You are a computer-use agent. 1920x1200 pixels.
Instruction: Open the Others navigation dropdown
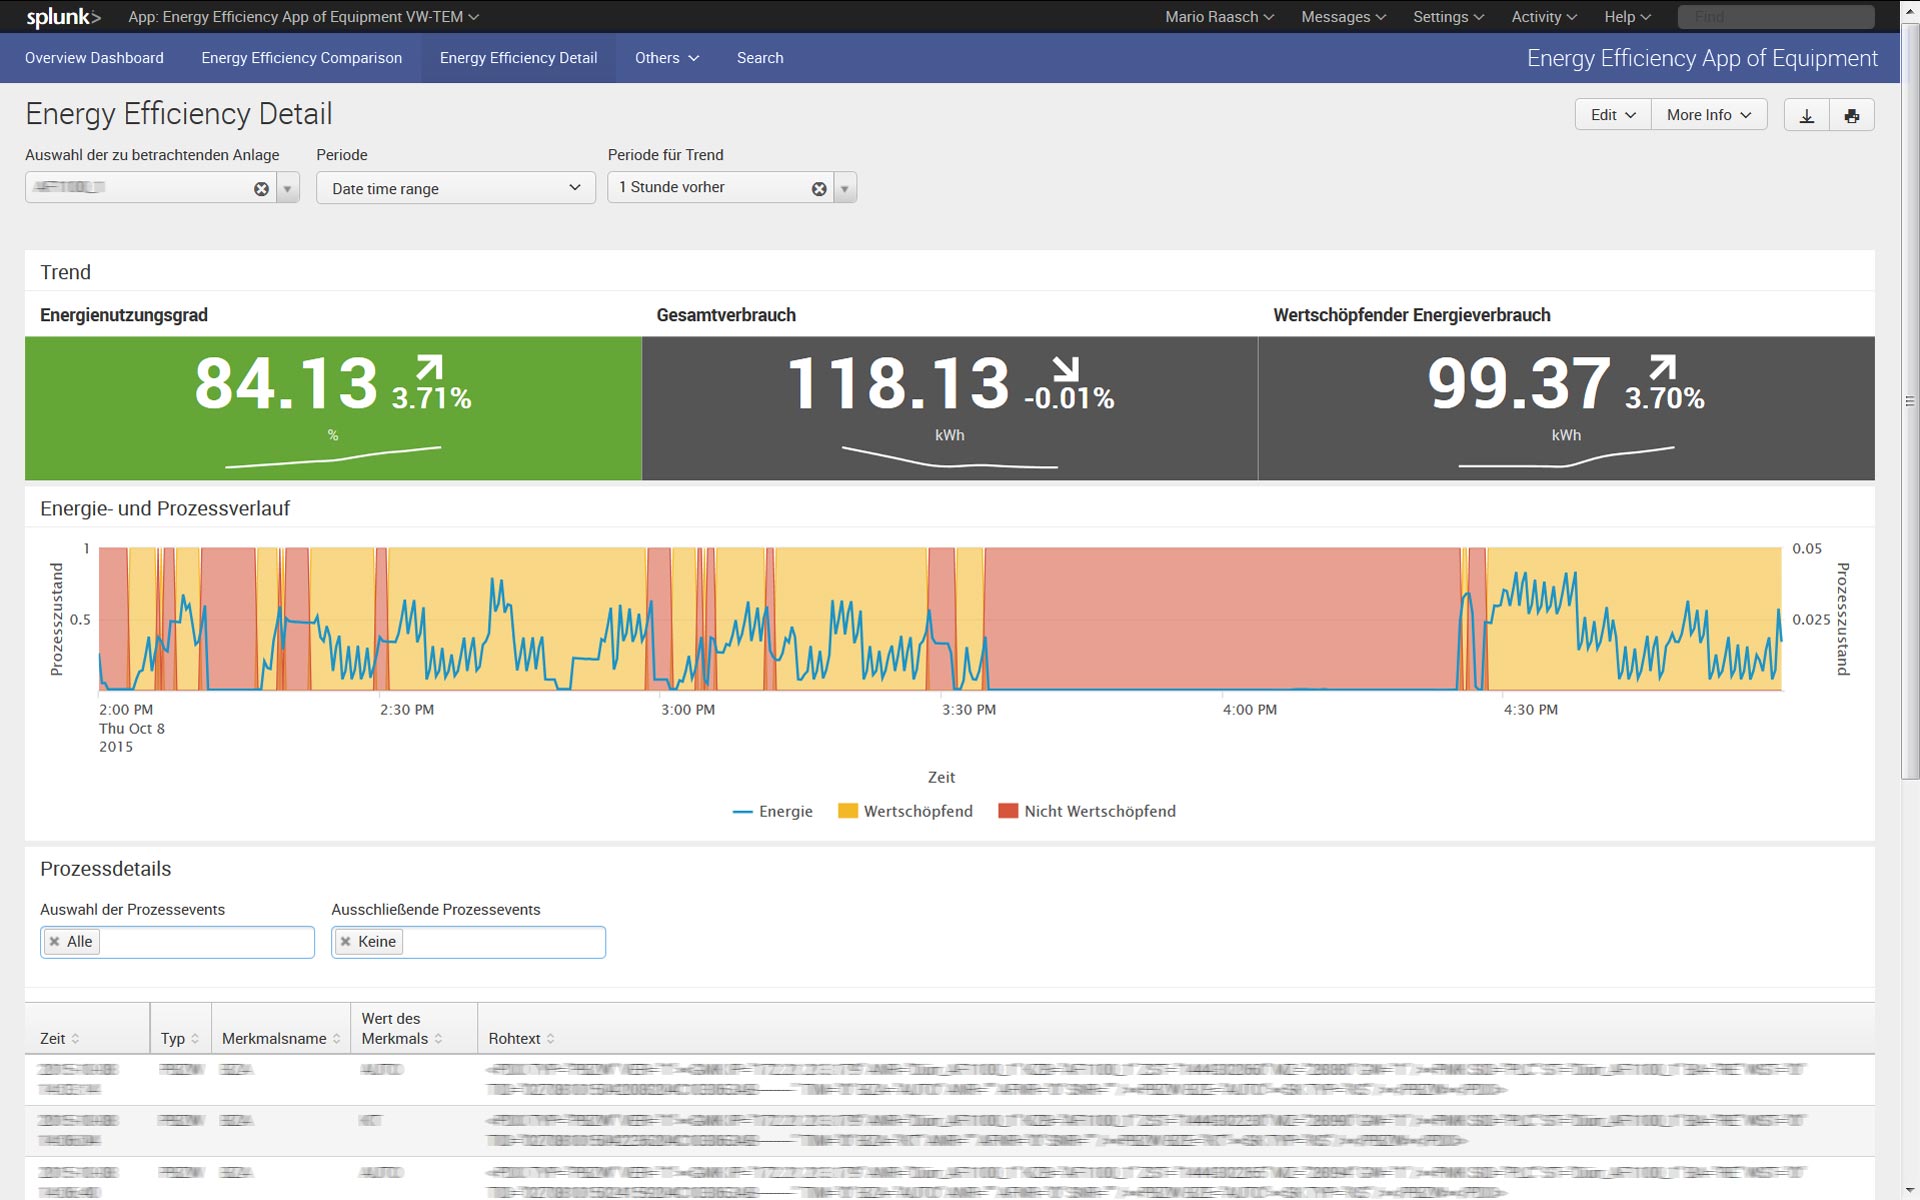[666, 58]
